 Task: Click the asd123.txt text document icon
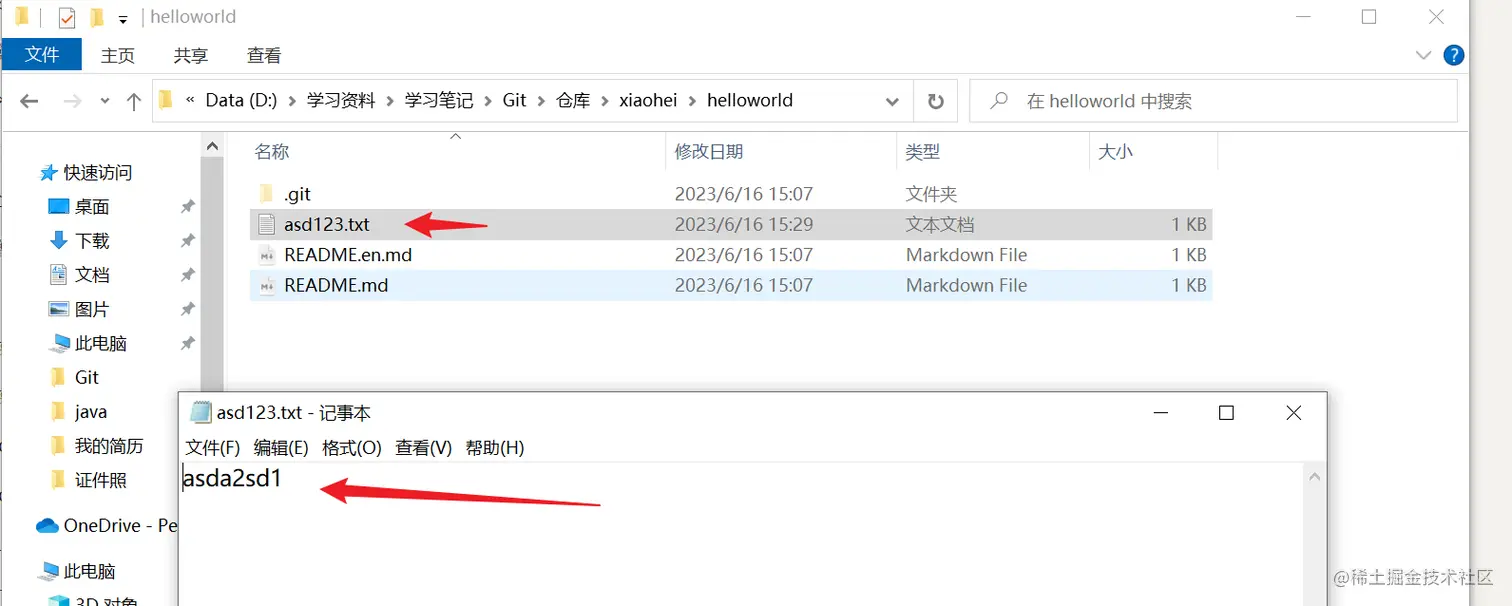(x=266, y=224)
